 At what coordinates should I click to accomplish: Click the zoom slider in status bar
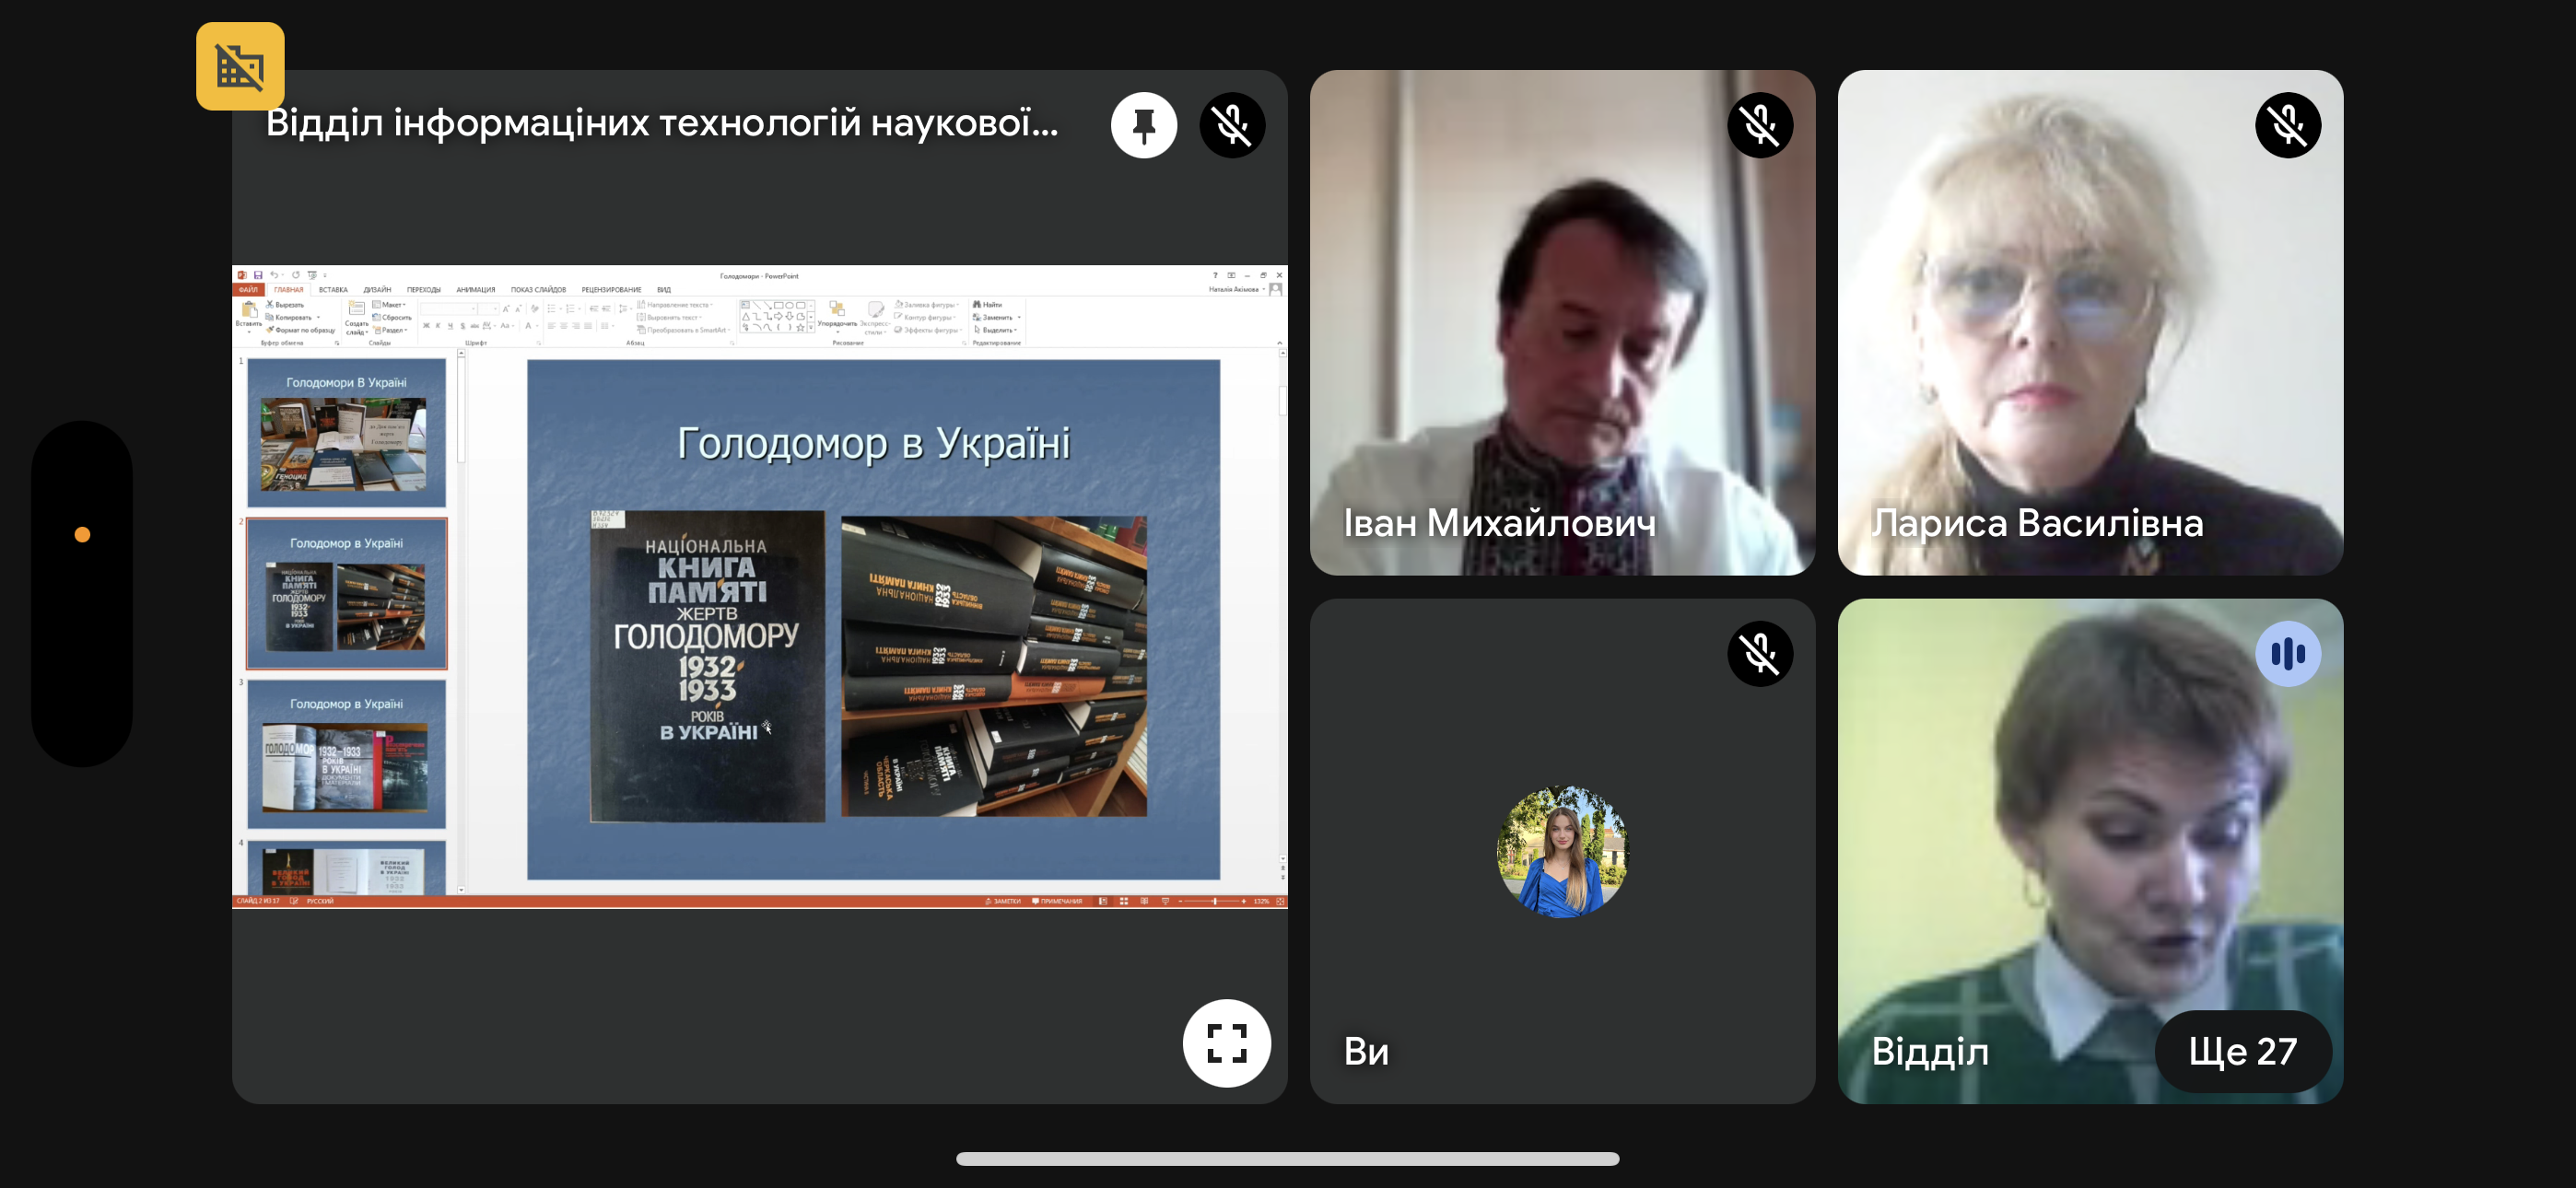pyautogui.click(x=1213, y=901)
